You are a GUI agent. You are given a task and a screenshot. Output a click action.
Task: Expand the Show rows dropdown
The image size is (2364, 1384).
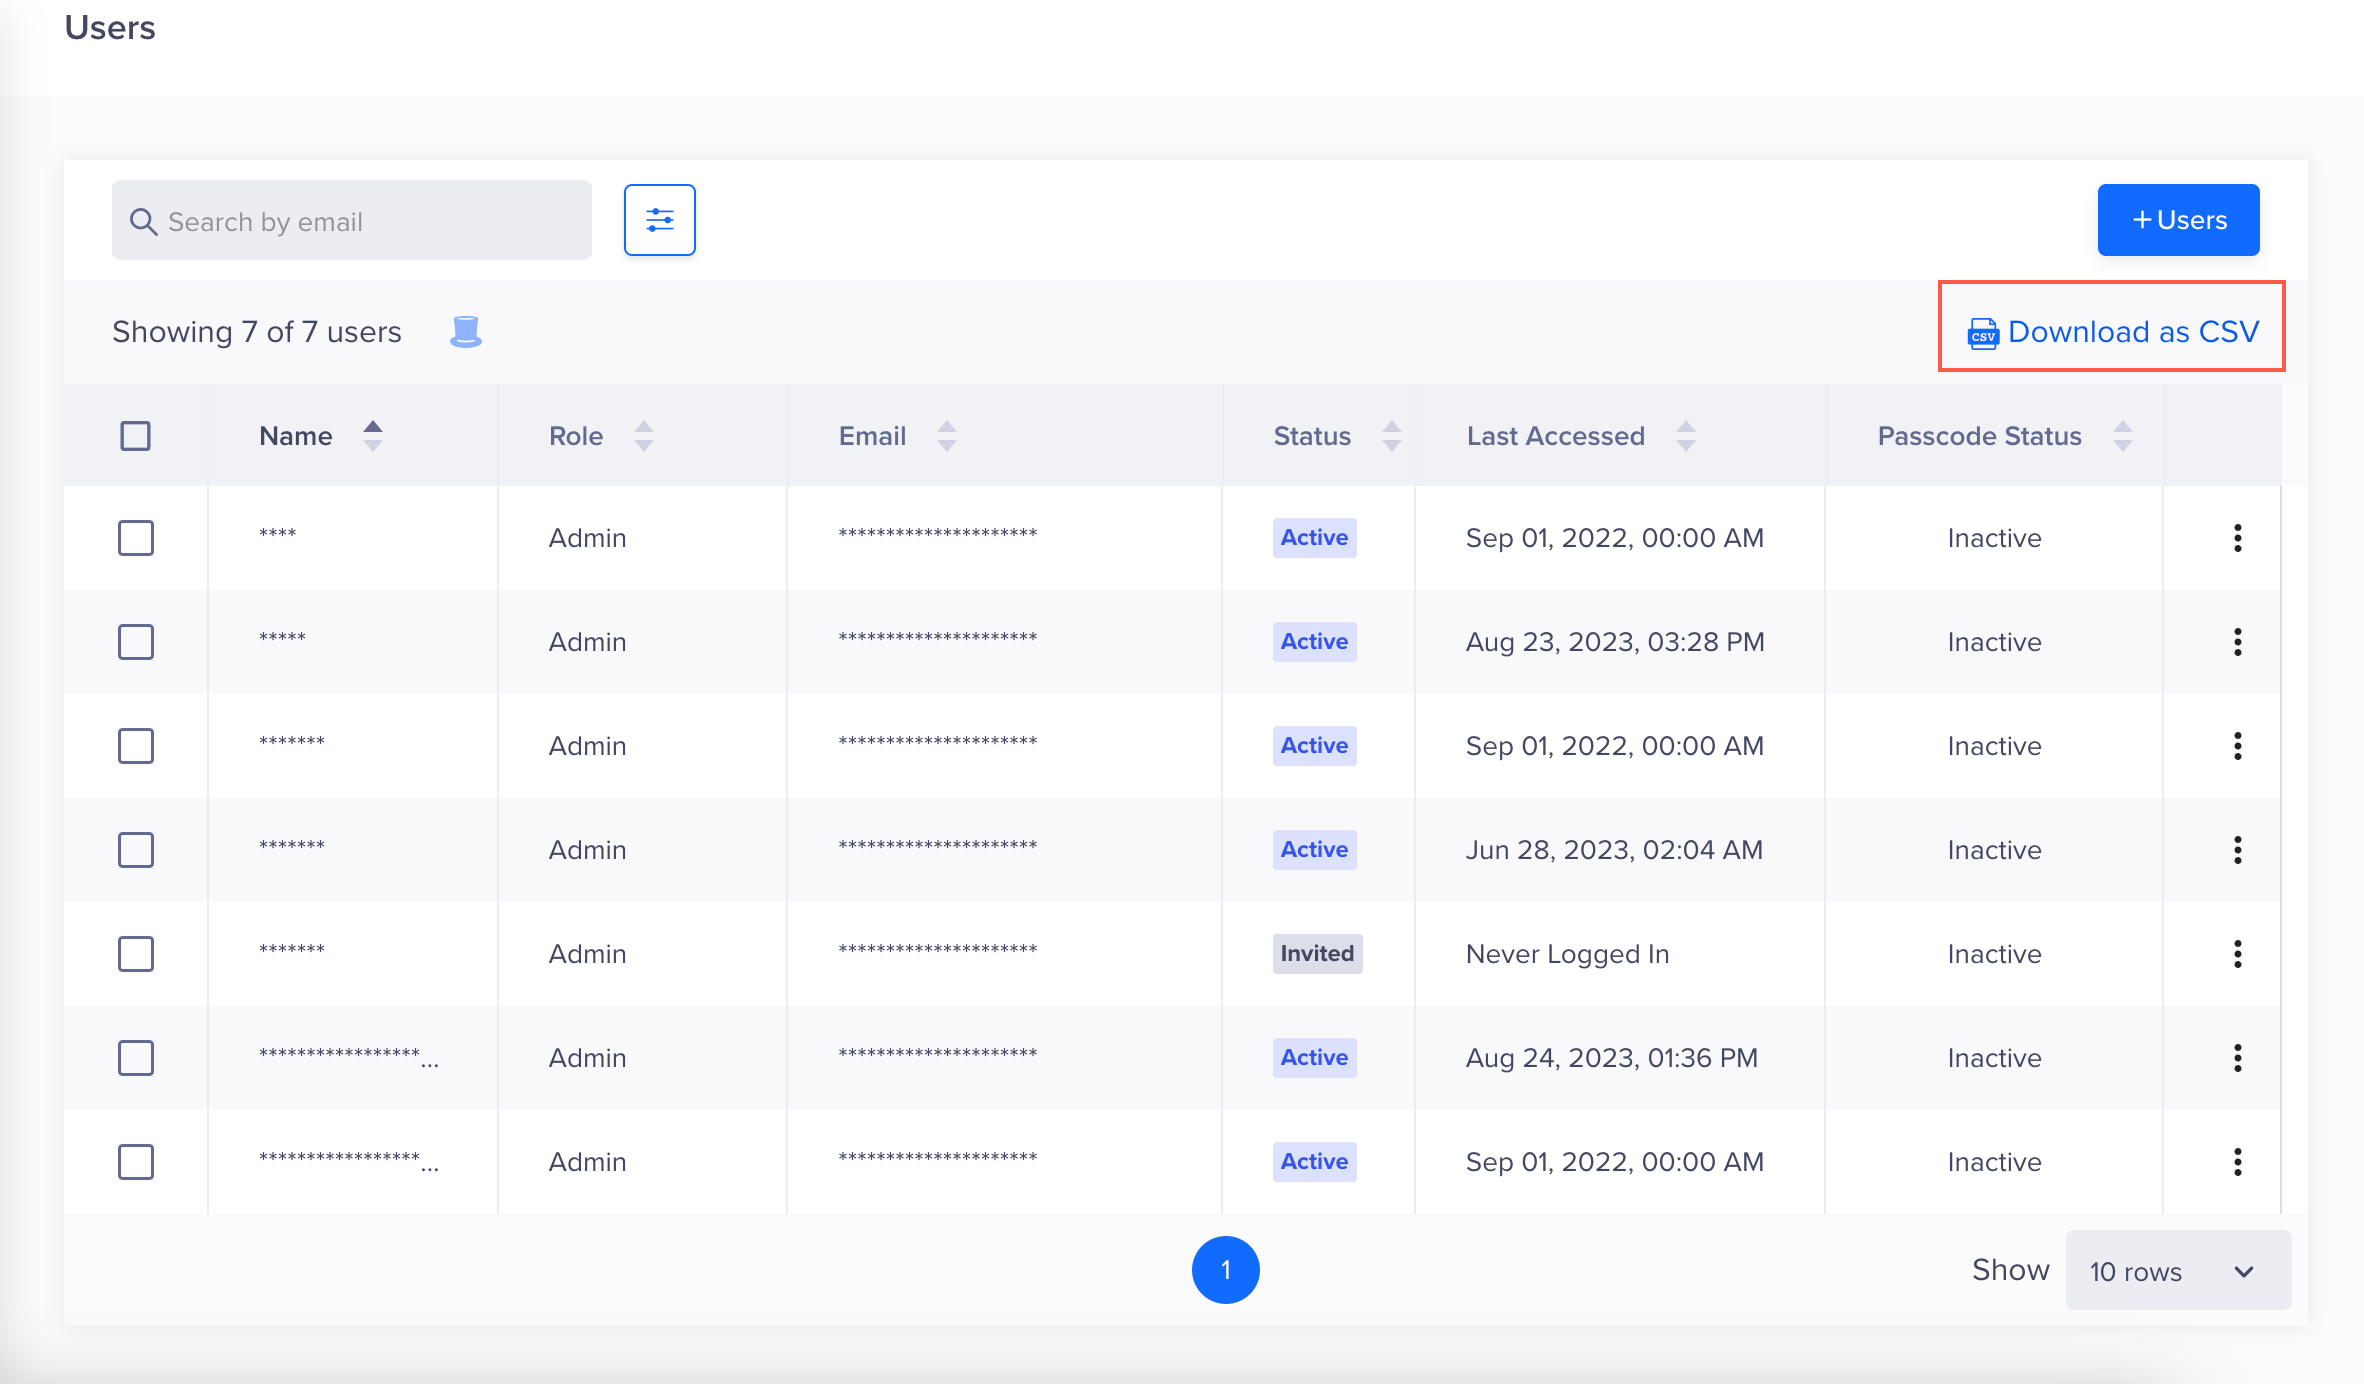2168,1269
